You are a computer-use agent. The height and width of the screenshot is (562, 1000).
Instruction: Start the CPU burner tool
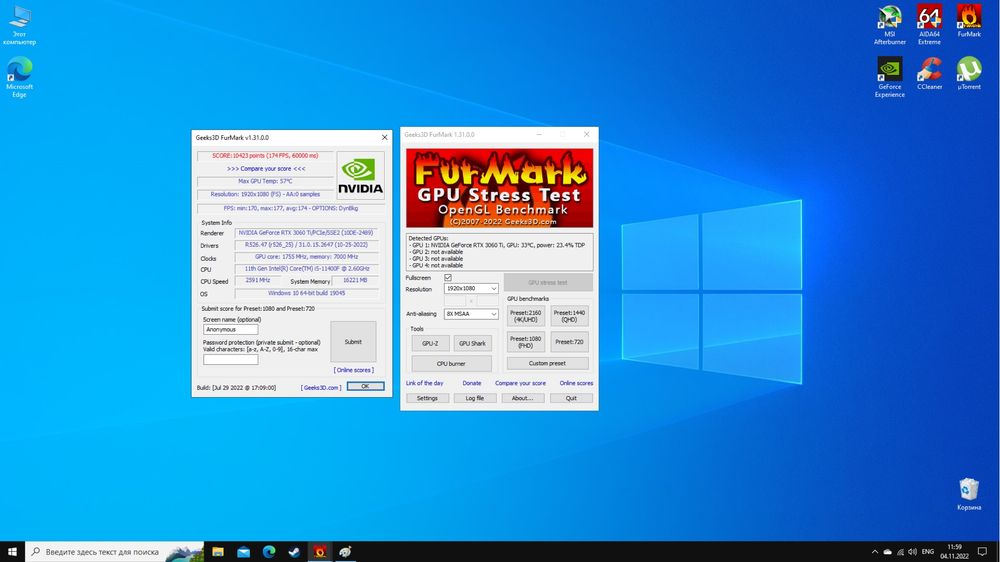[451, 364]
